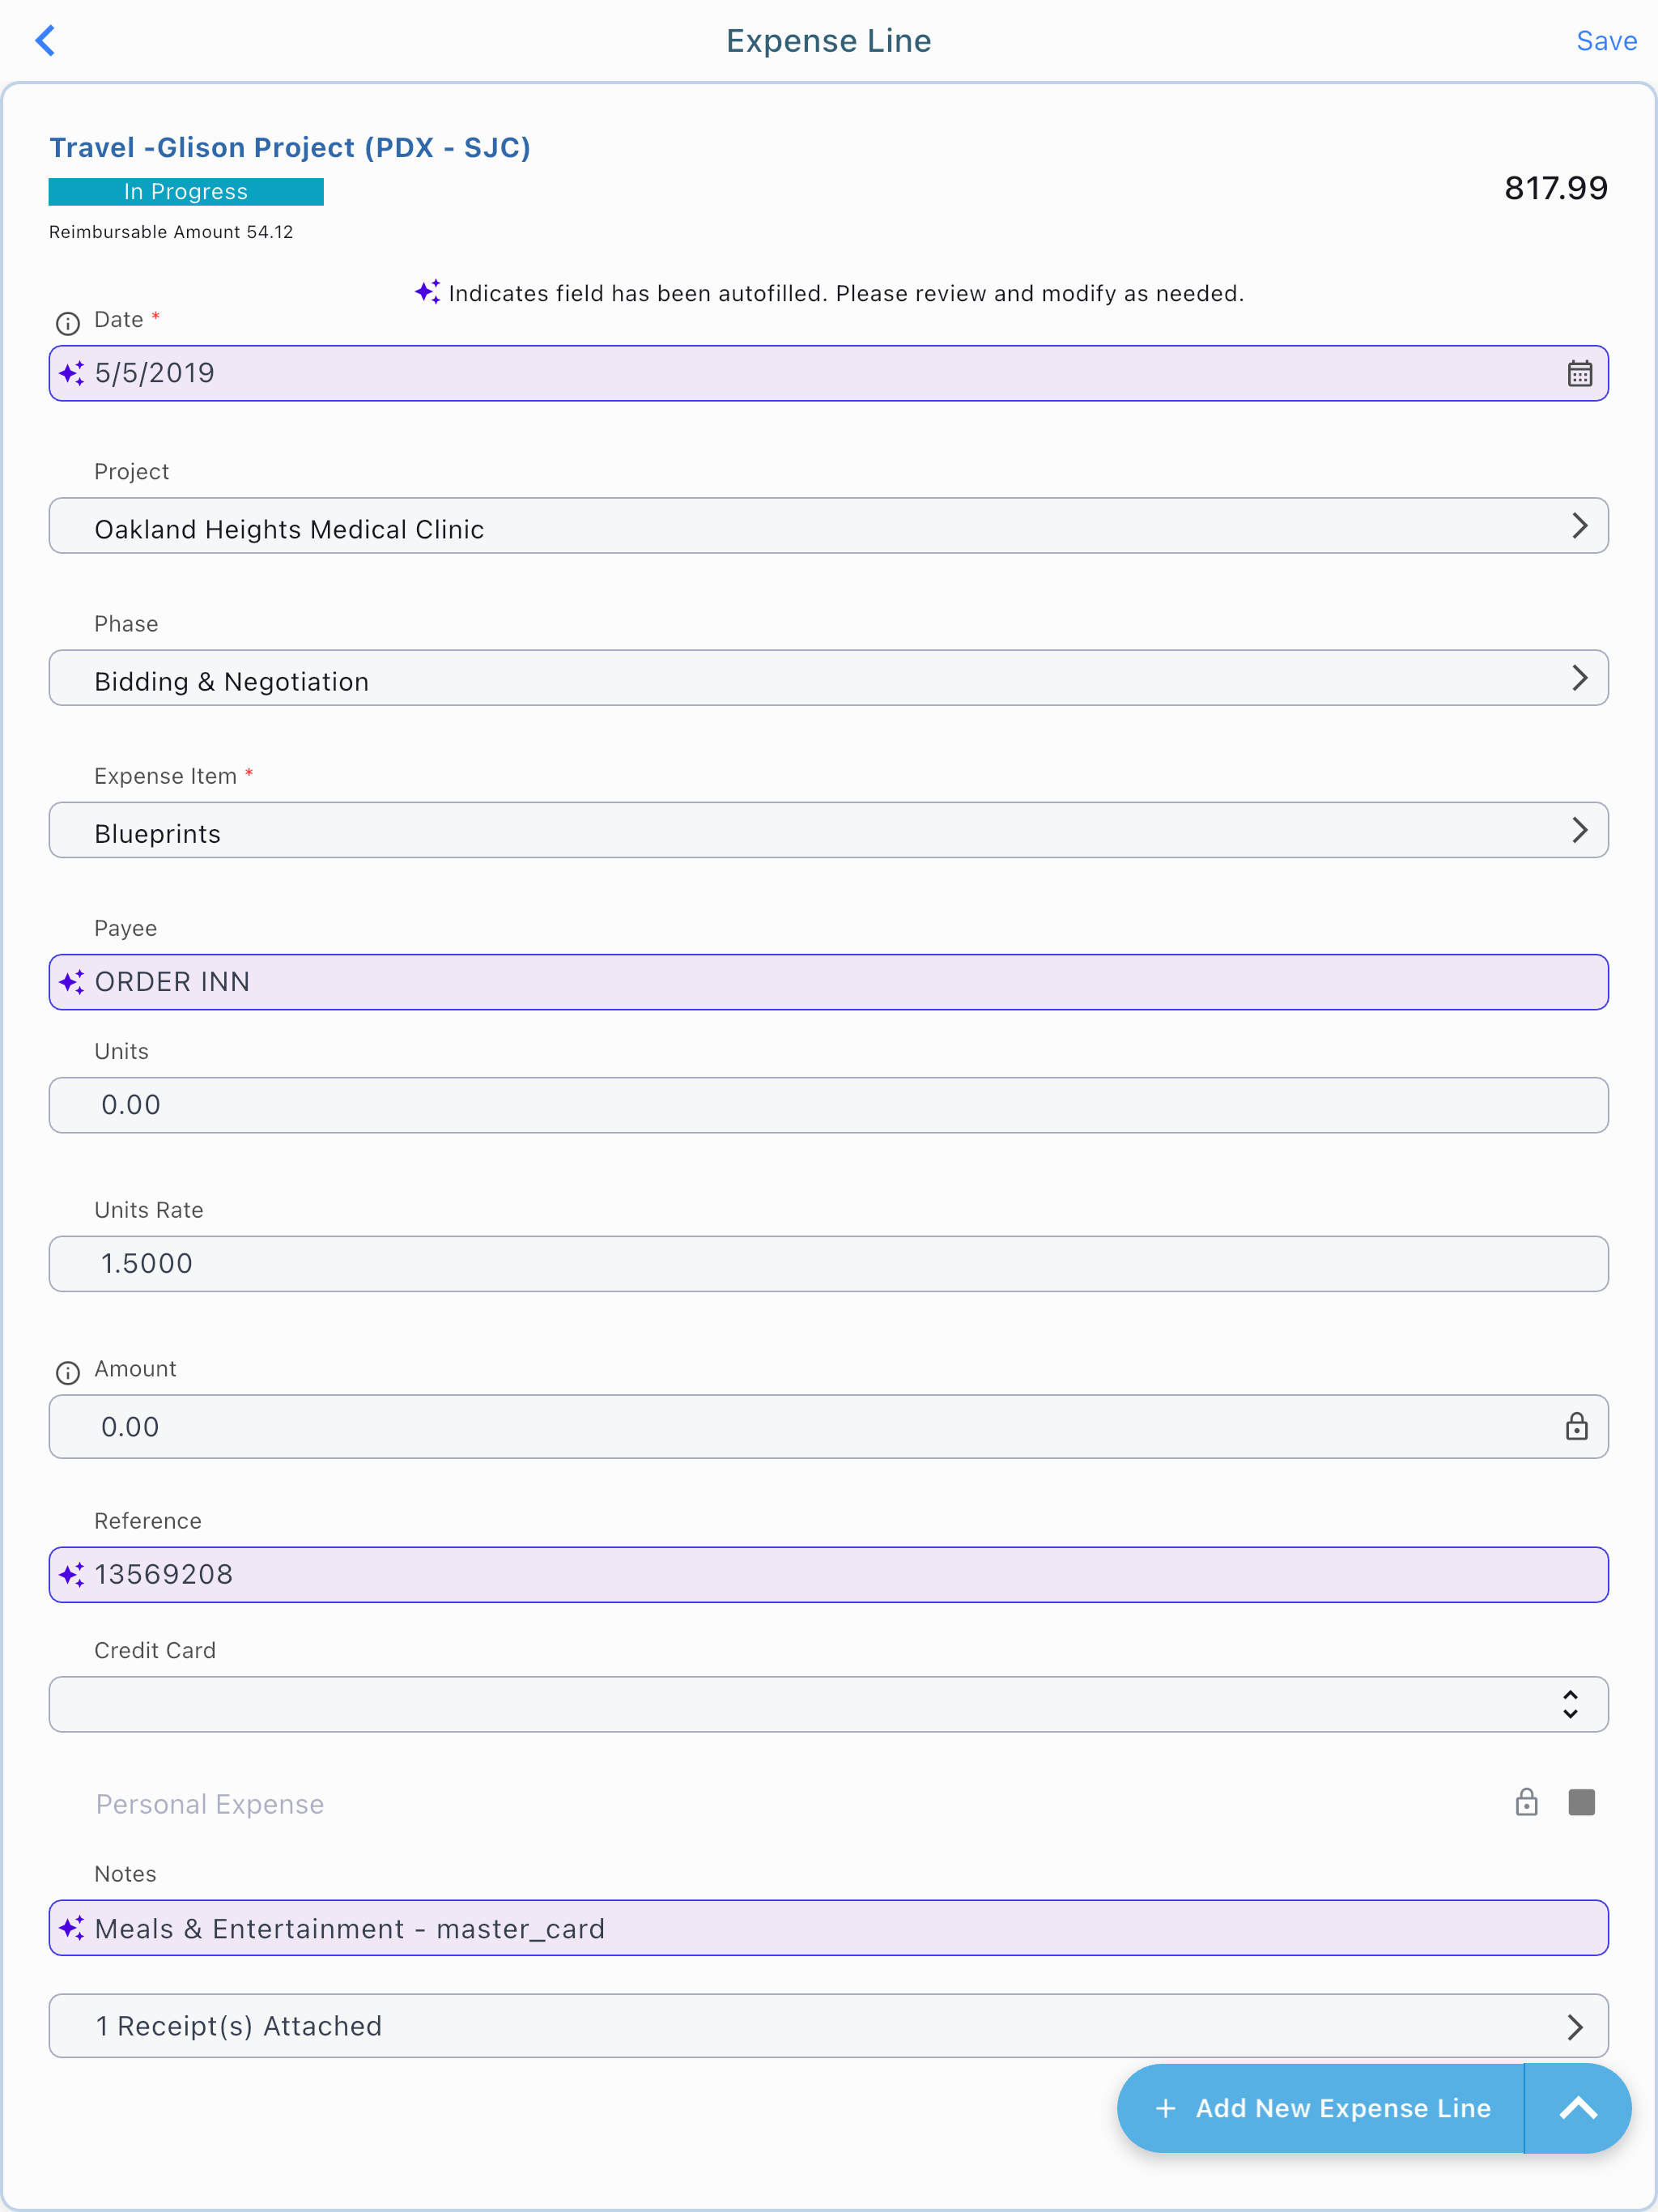The height and width of the screenshot is (2212, 1658).
Task: Tap the autofill sparkle in Reference field
Action: 72,1575
